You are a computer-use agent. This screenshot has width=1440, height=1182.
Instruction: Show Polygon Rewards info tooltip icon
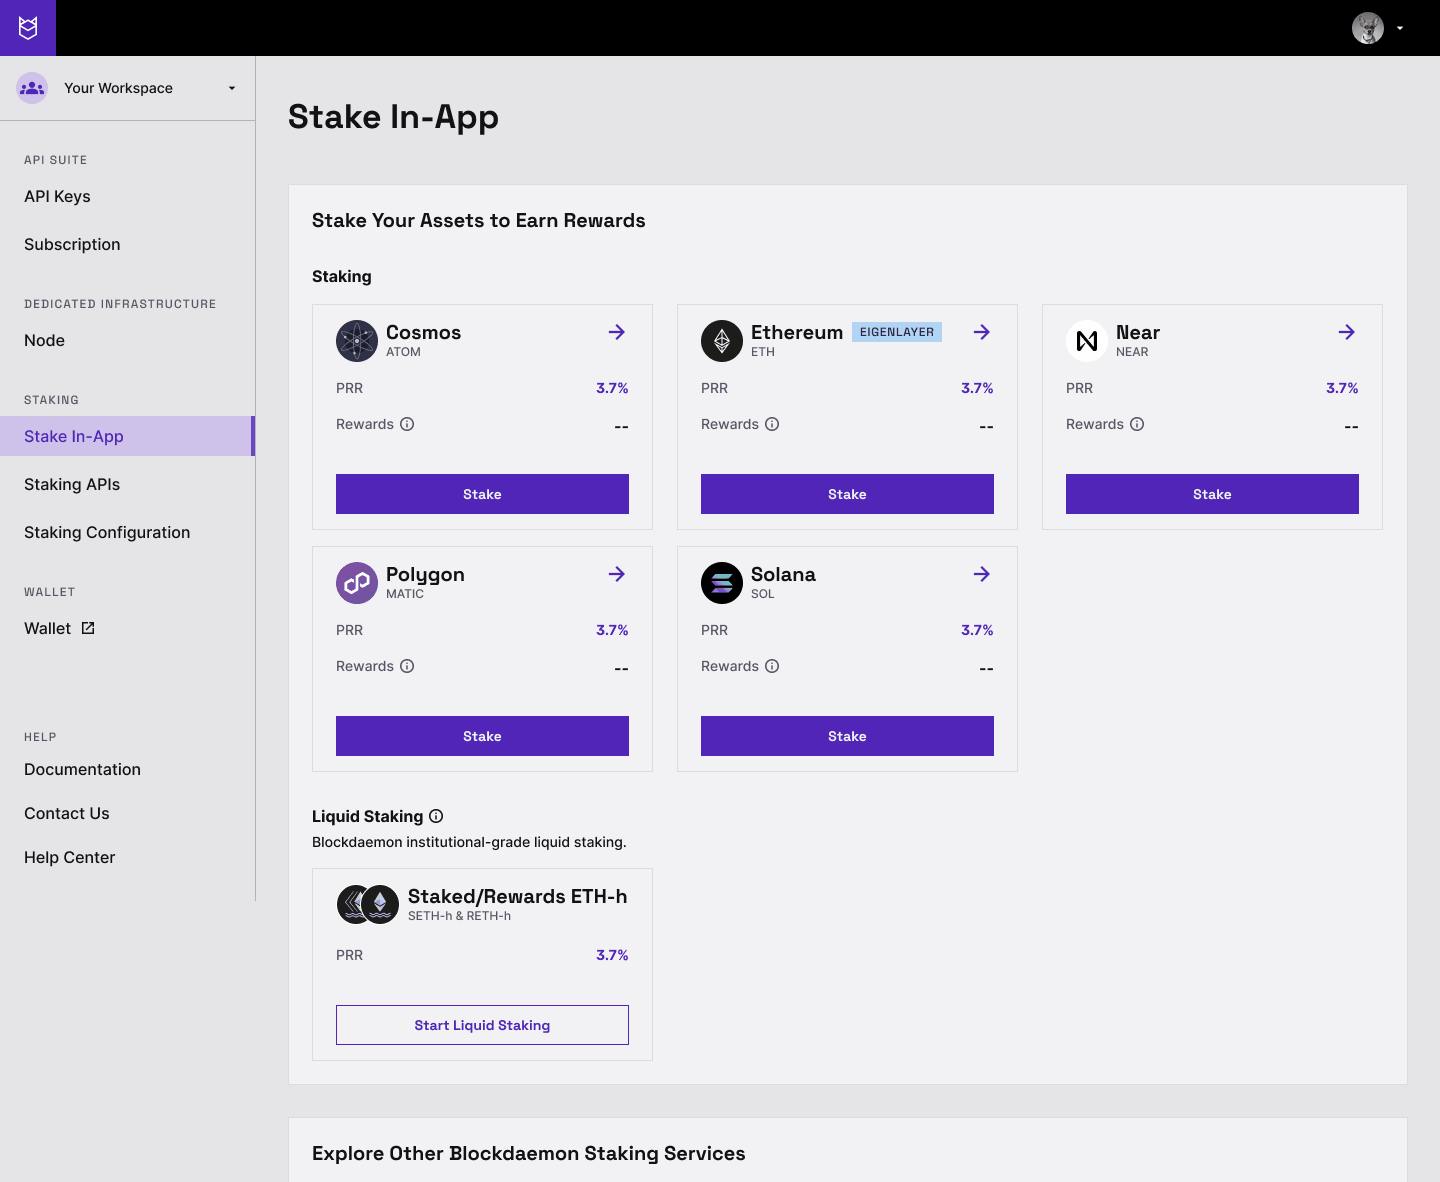pos(407,666)
